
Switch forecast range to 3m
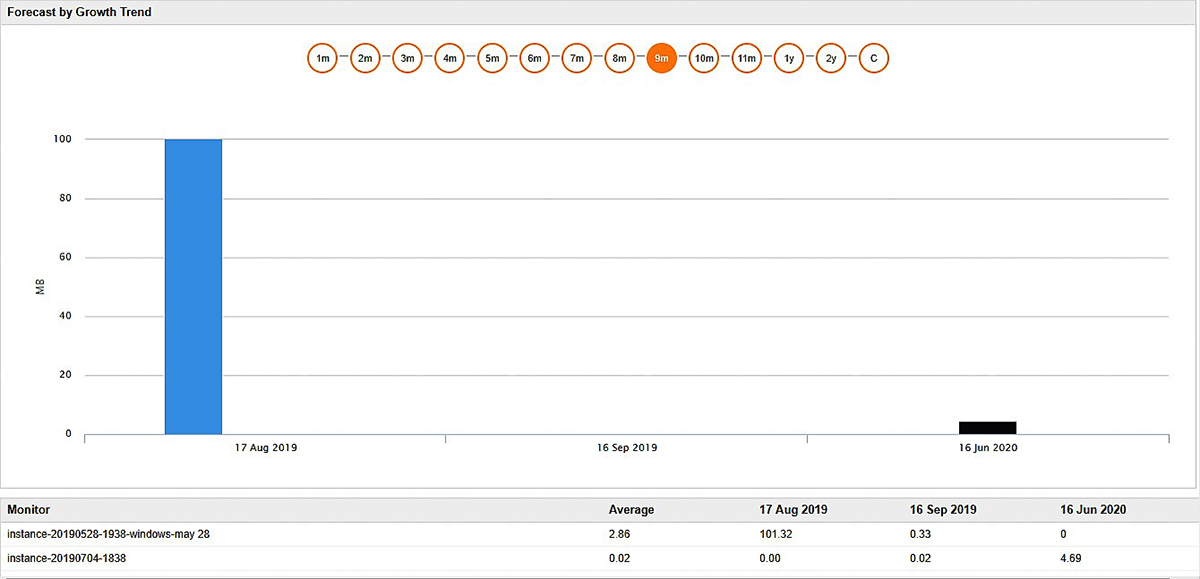point(407,58)
